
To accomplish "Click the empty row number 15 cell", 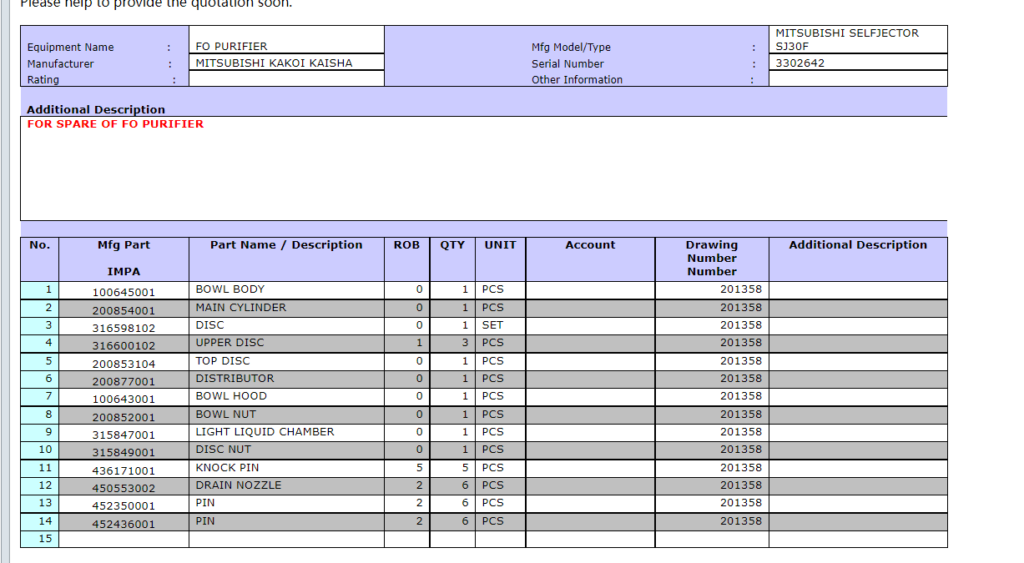I will coord(39,539).
